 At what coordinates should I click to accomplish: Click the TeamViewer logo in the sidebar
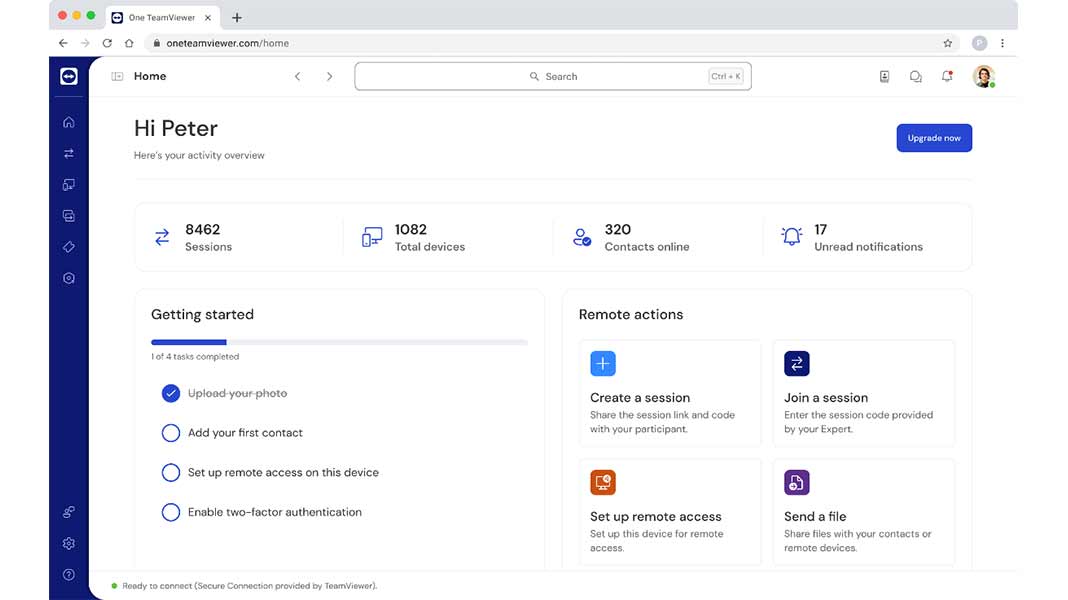[x=69, y=76]
